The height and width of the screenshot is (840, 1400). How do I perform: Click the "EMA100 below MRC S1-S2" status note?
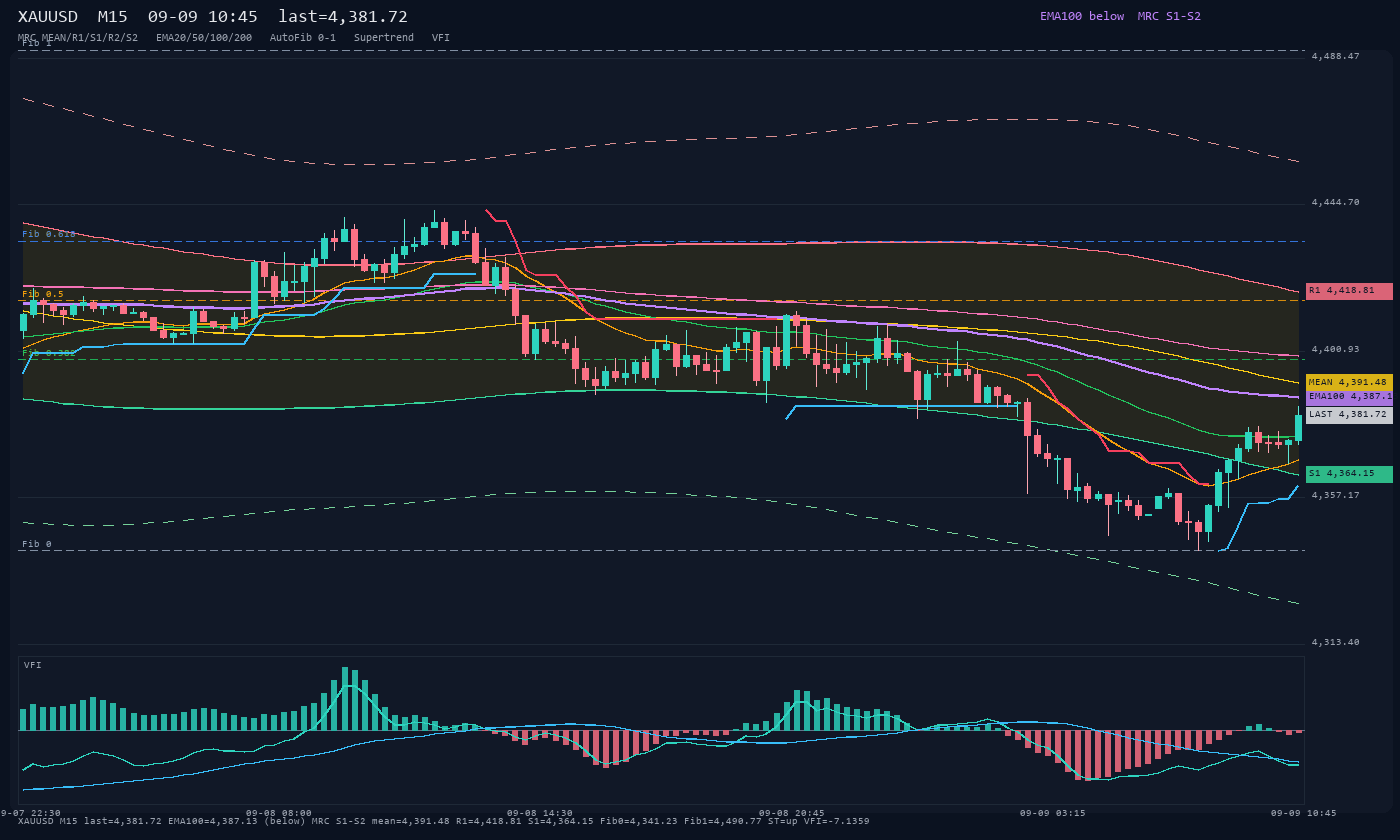pos(1120,16)
